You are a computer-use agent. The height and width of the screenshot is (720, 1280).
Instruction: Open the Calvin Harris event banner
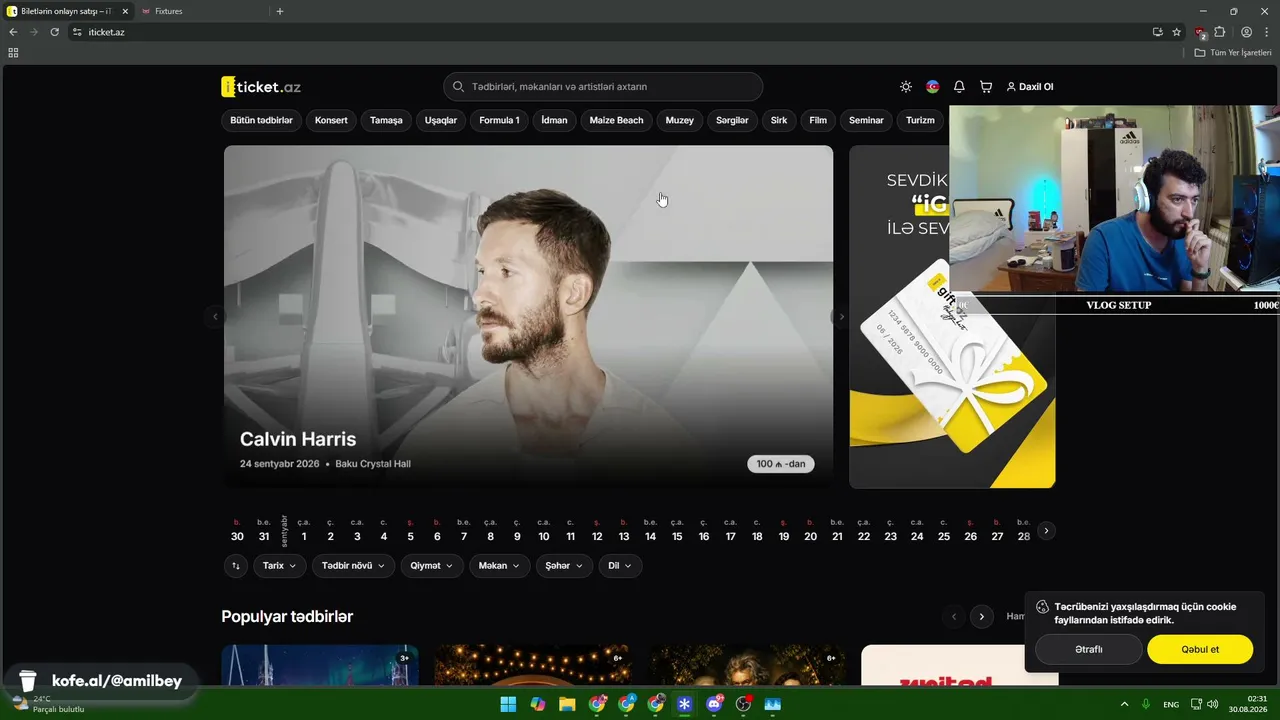coord(528,316)
